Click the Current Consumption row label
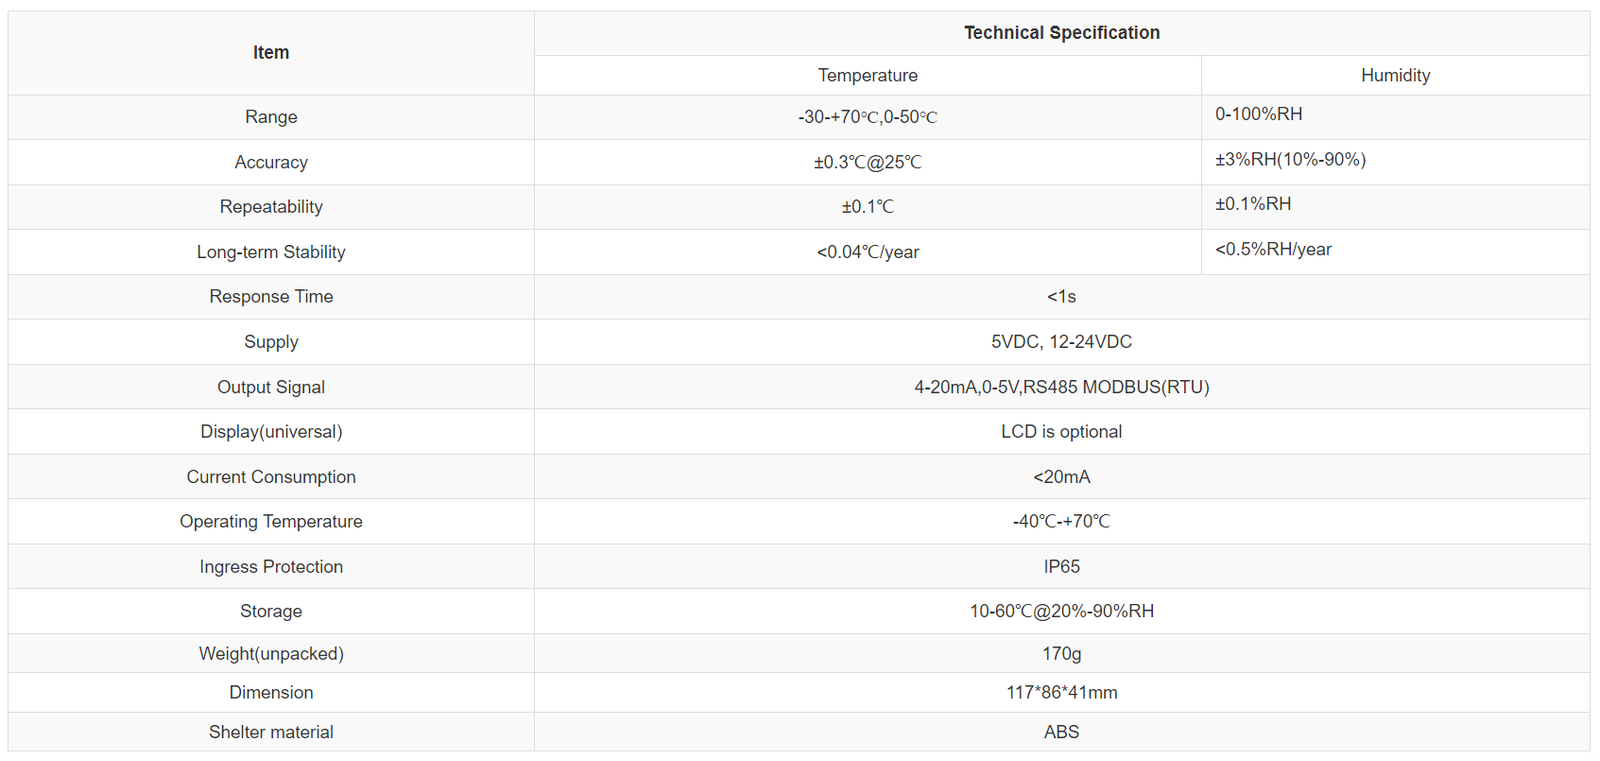This screenshot has width=1600, height=761. [271, 477]
